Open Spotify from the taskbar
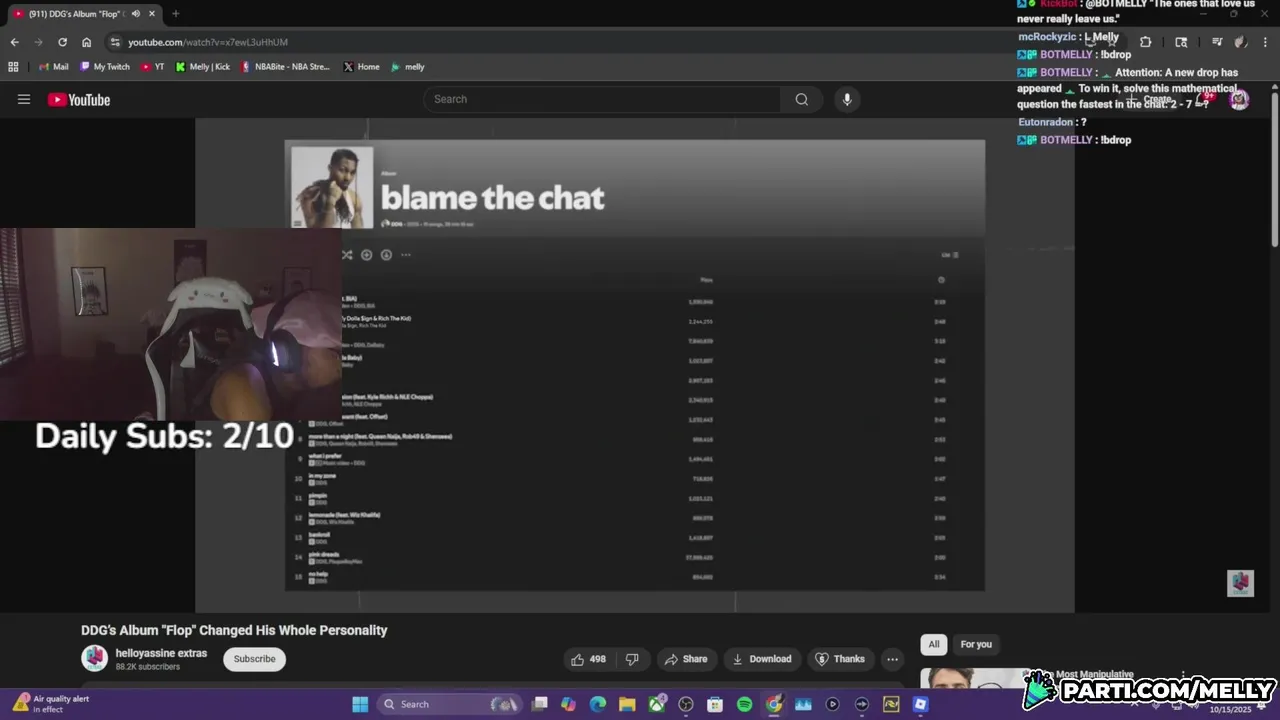The image size is (1280, 720). click(x=744, y=704)
